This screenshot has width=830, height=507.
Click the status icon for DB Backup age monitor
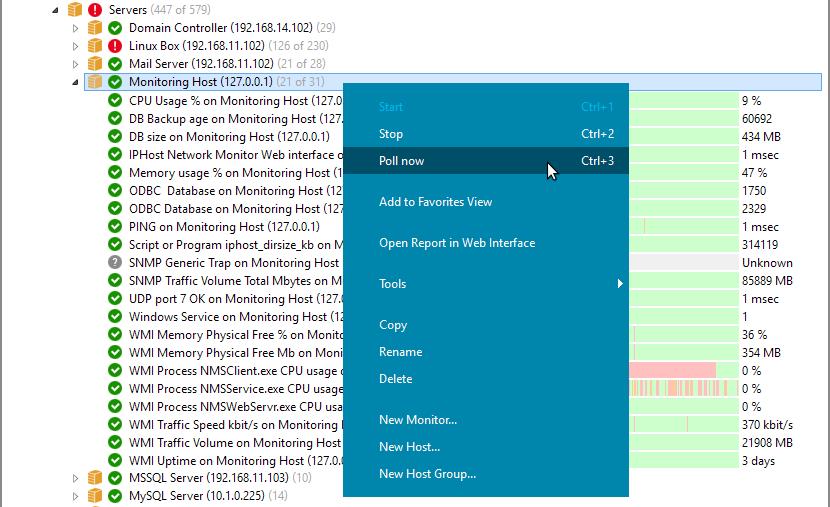pos(115,119)
